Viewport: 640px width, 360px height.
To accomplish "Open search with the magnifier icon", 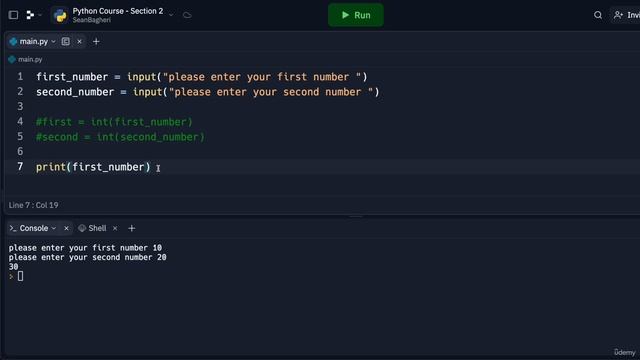I will 598,15.
